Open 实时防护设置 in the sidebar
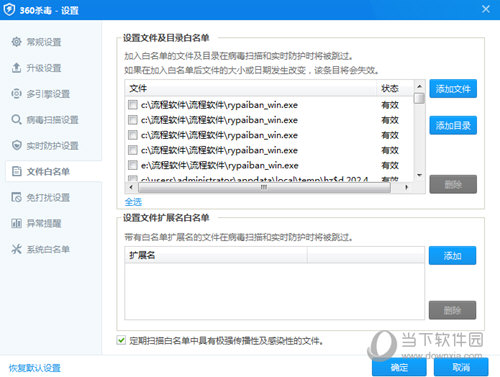This screenshot has height=377, width=500. [x=53, y=146]
